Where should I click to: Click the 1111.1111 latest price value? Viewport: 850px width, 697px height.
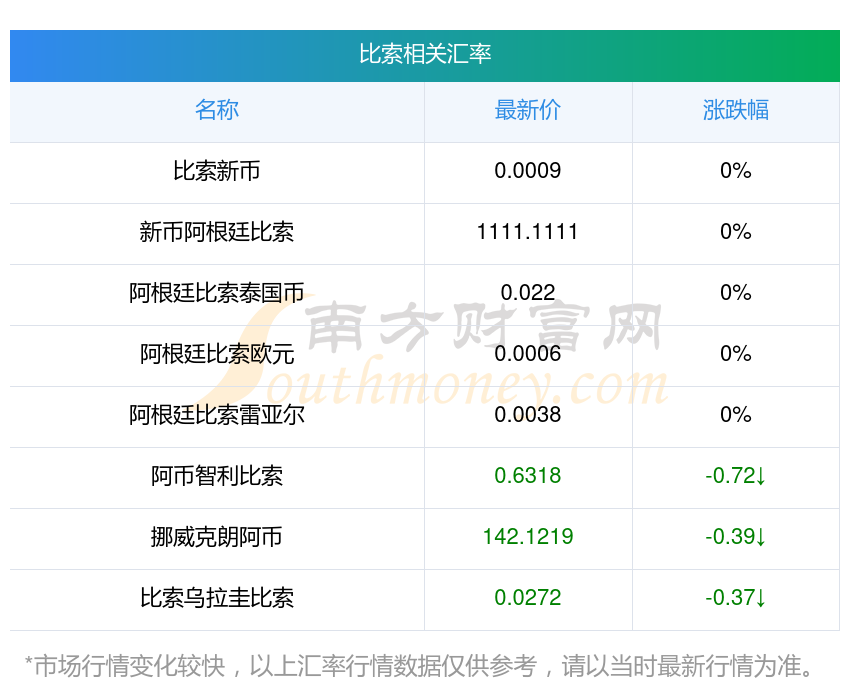[x=528, y=232]
